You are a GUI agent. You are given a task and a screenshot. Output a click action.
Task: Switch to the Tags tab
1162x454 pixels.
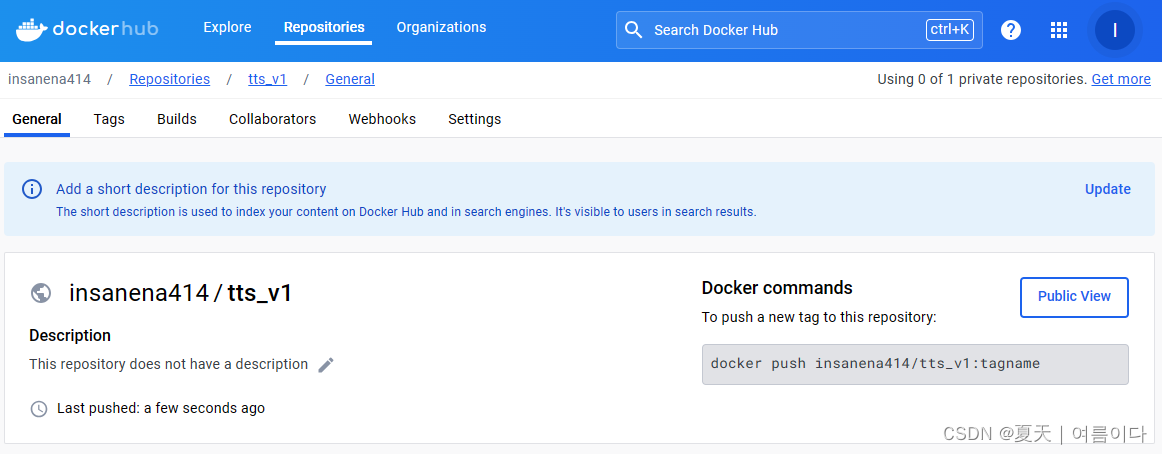click(109, 119)
